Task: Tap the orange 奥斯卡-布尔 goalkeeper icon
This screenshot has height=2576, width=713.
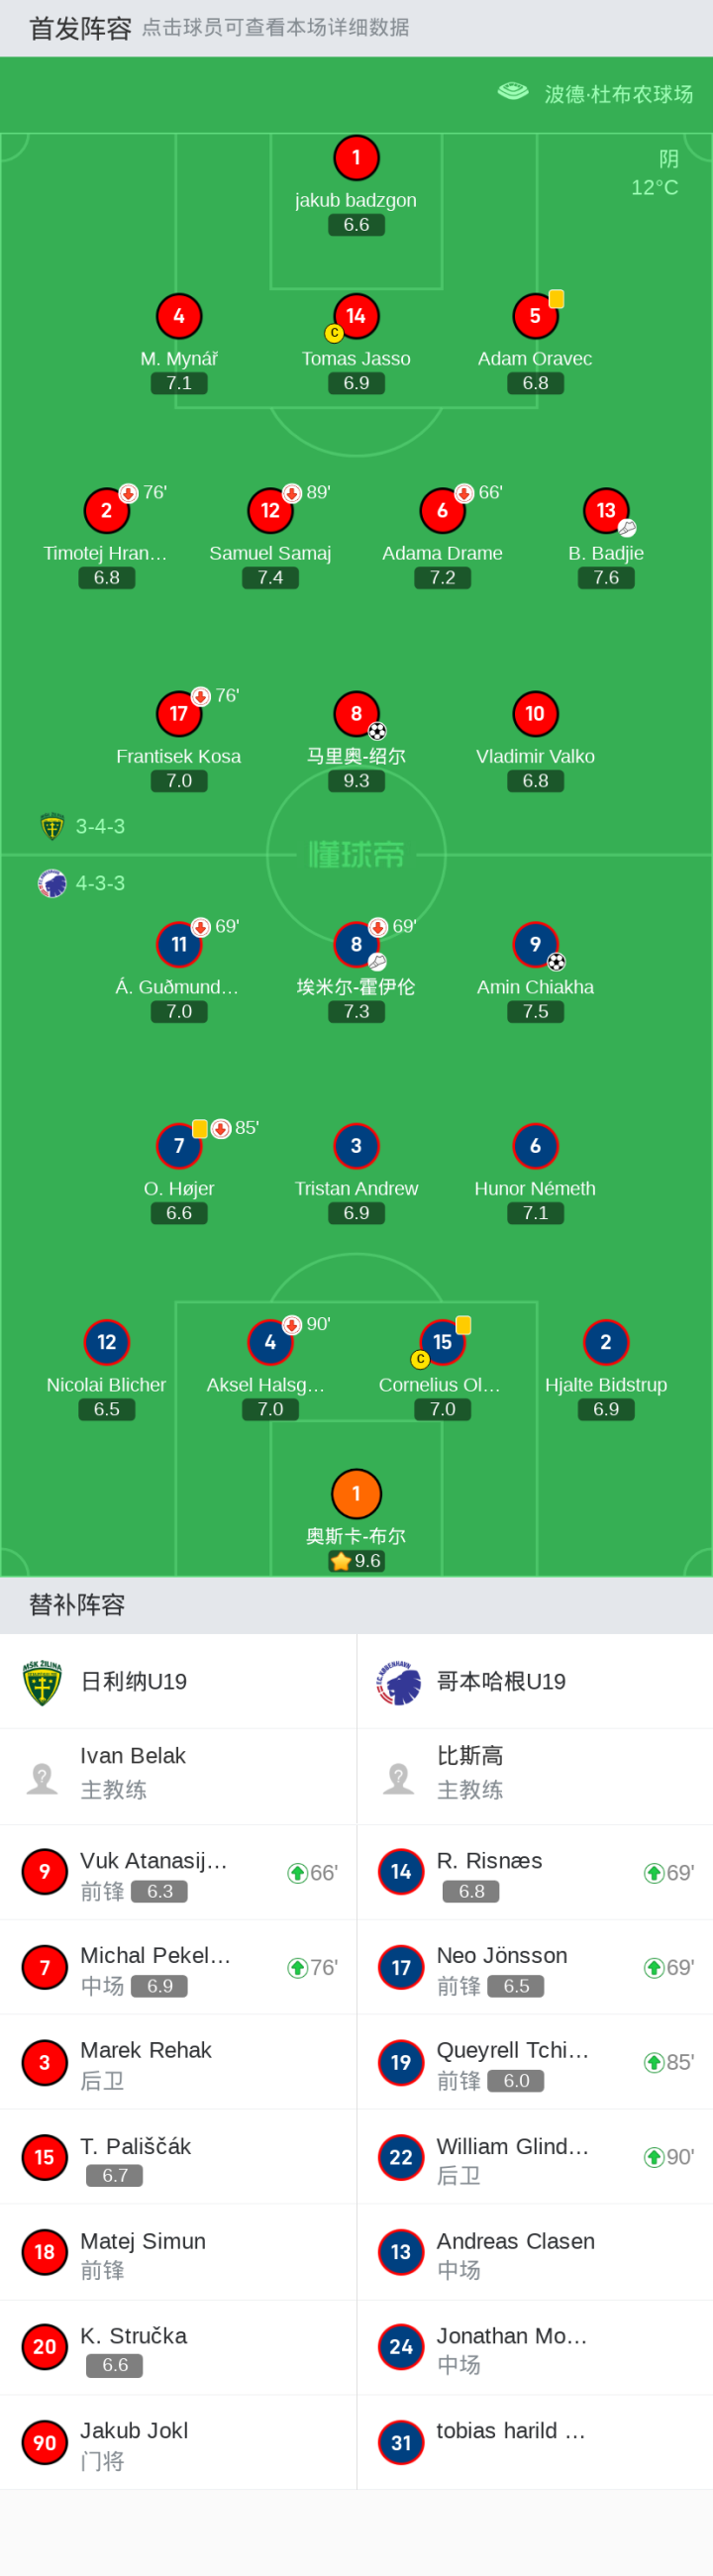Action: click(x=356, y=1493)
